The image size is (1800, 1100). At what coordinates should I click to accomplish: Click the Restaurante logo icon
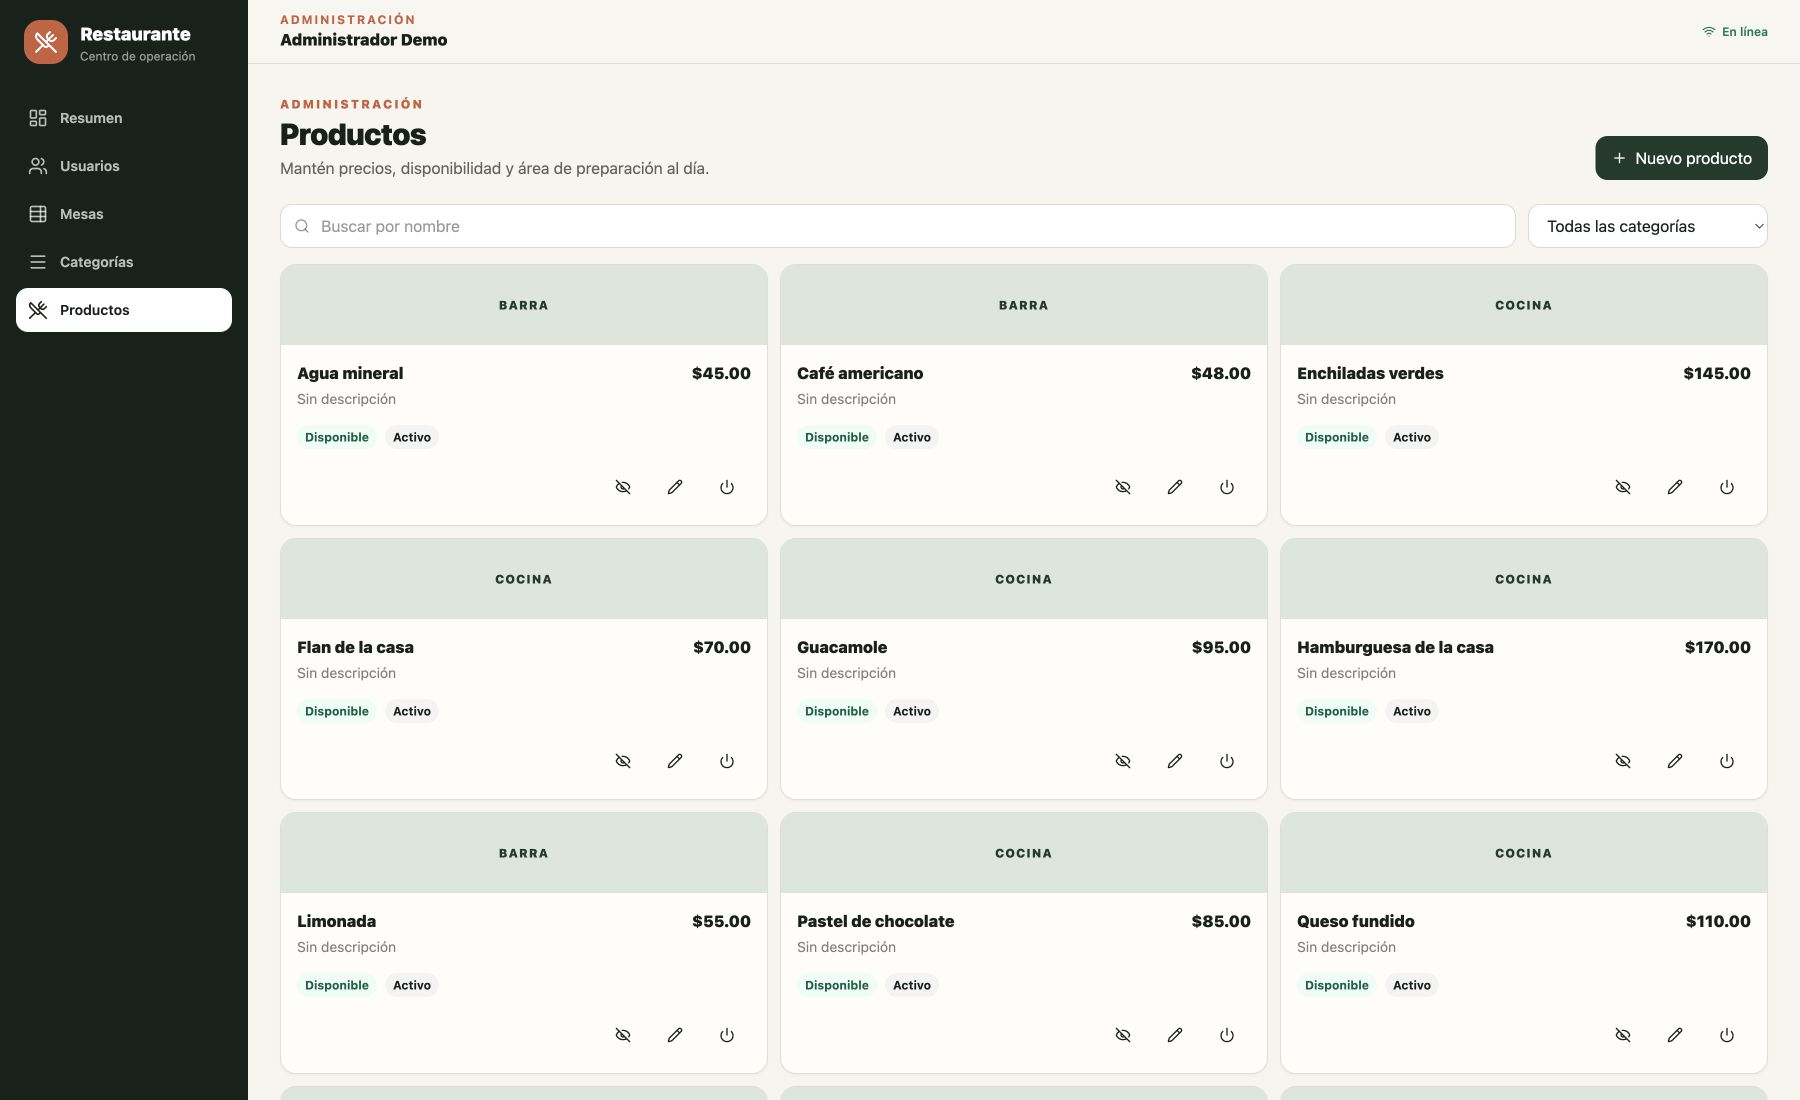point(46,42)
